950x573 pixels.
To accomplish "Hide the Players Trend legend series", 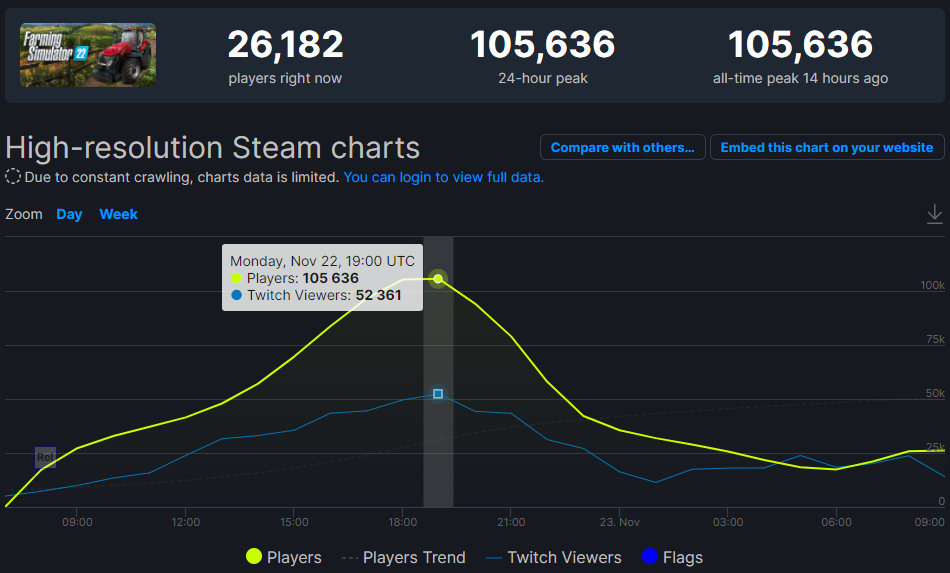I will [x=404, y=557].
